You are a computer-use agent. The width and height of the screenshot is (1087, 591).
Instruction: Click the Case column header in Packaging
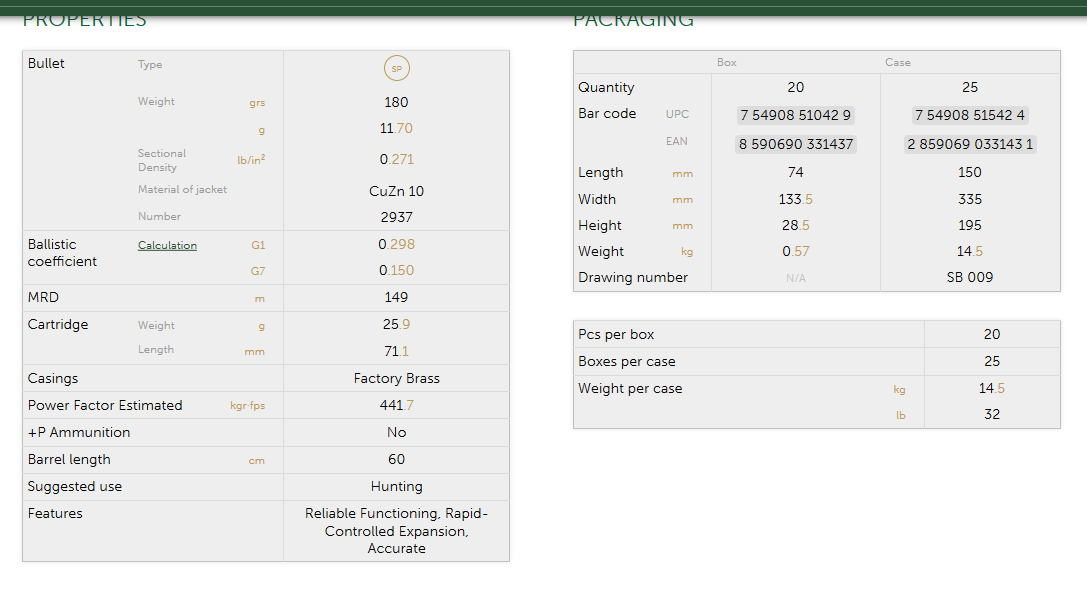(897, 62)
